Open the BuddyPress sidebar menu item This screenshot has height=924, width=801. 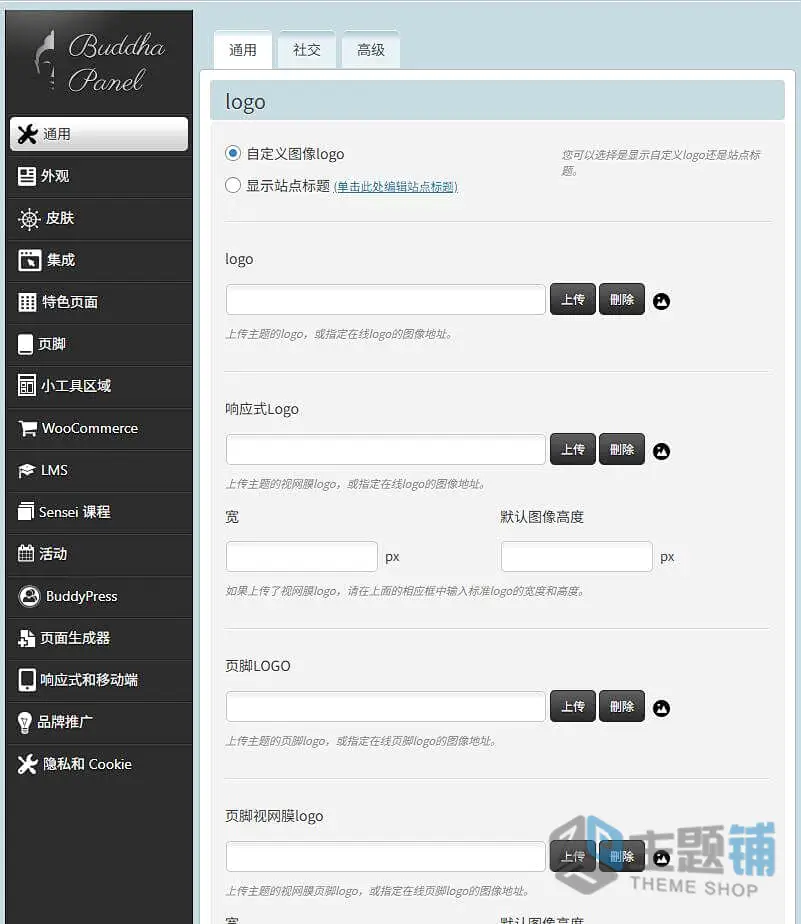(99, 596)
